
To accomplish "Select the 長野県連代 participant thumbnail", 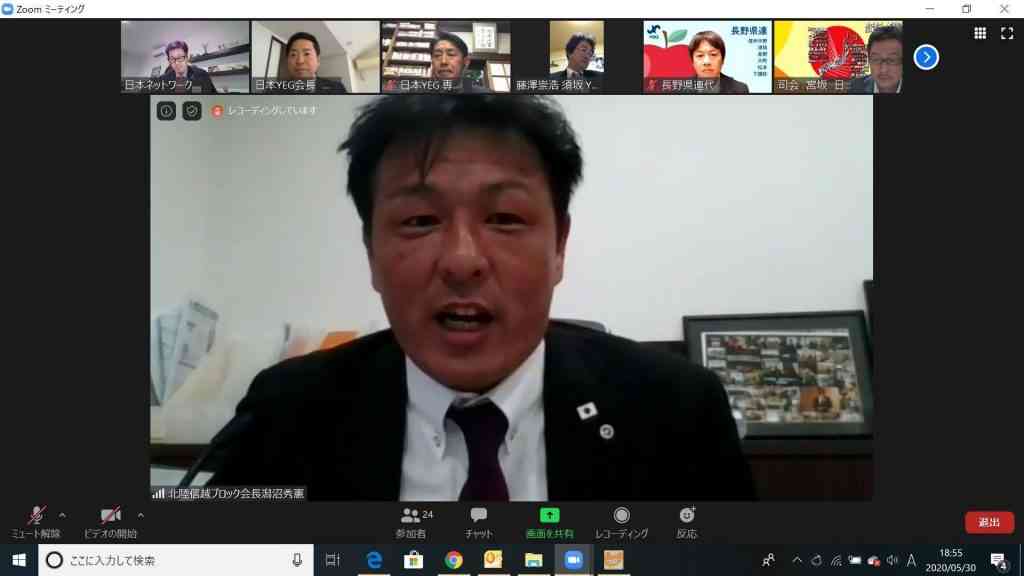I will (707, 57).
